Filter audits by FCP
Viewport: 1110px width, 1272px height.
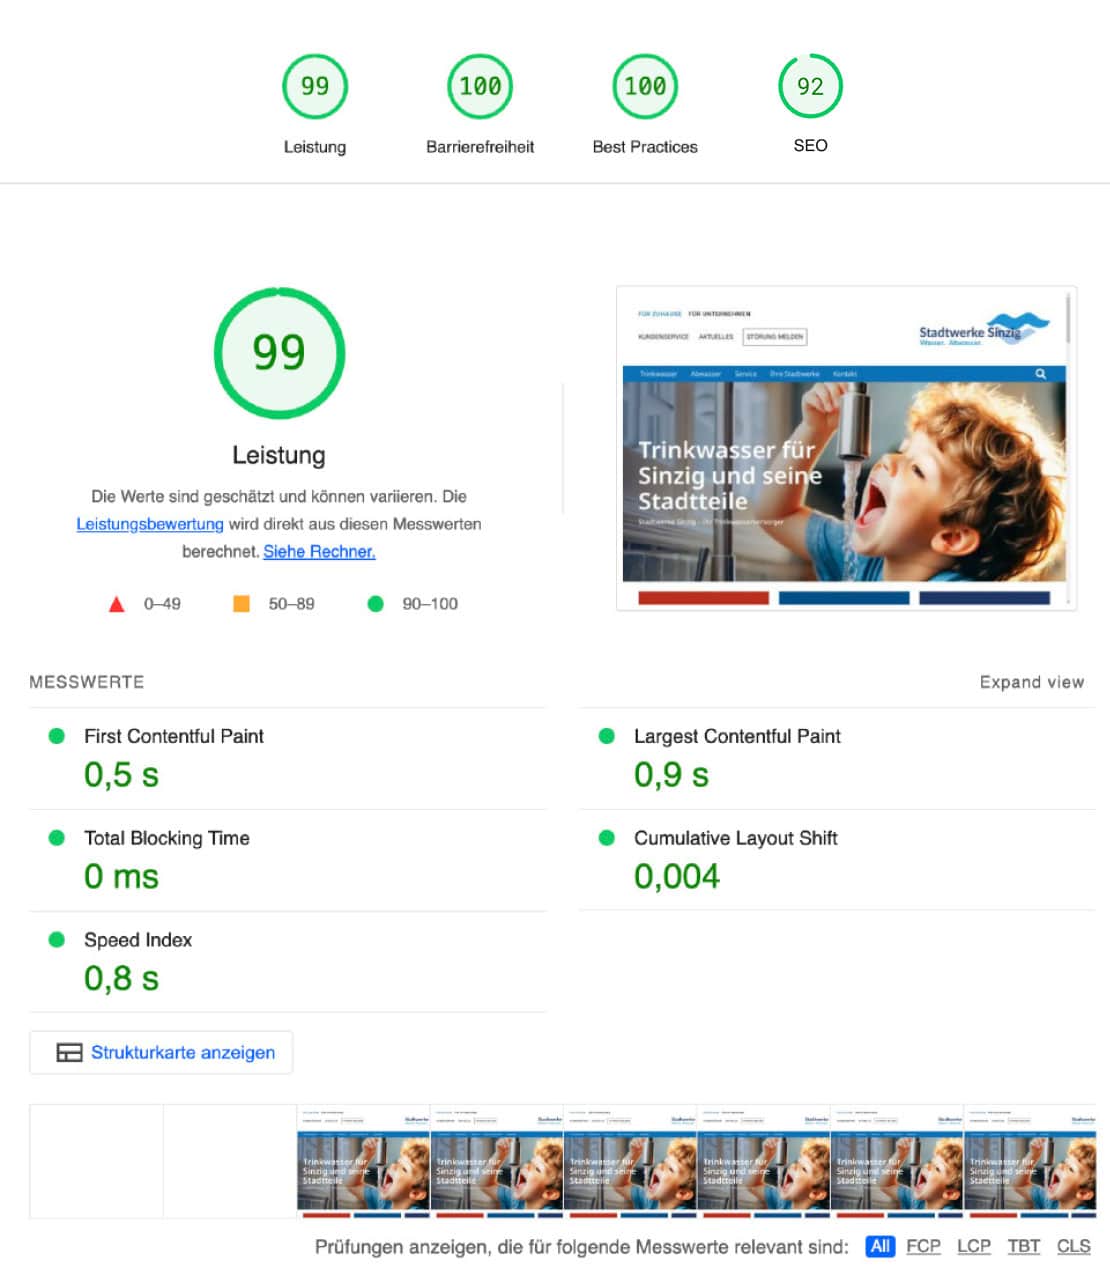pyautogui.click(x=923, y=1246)
